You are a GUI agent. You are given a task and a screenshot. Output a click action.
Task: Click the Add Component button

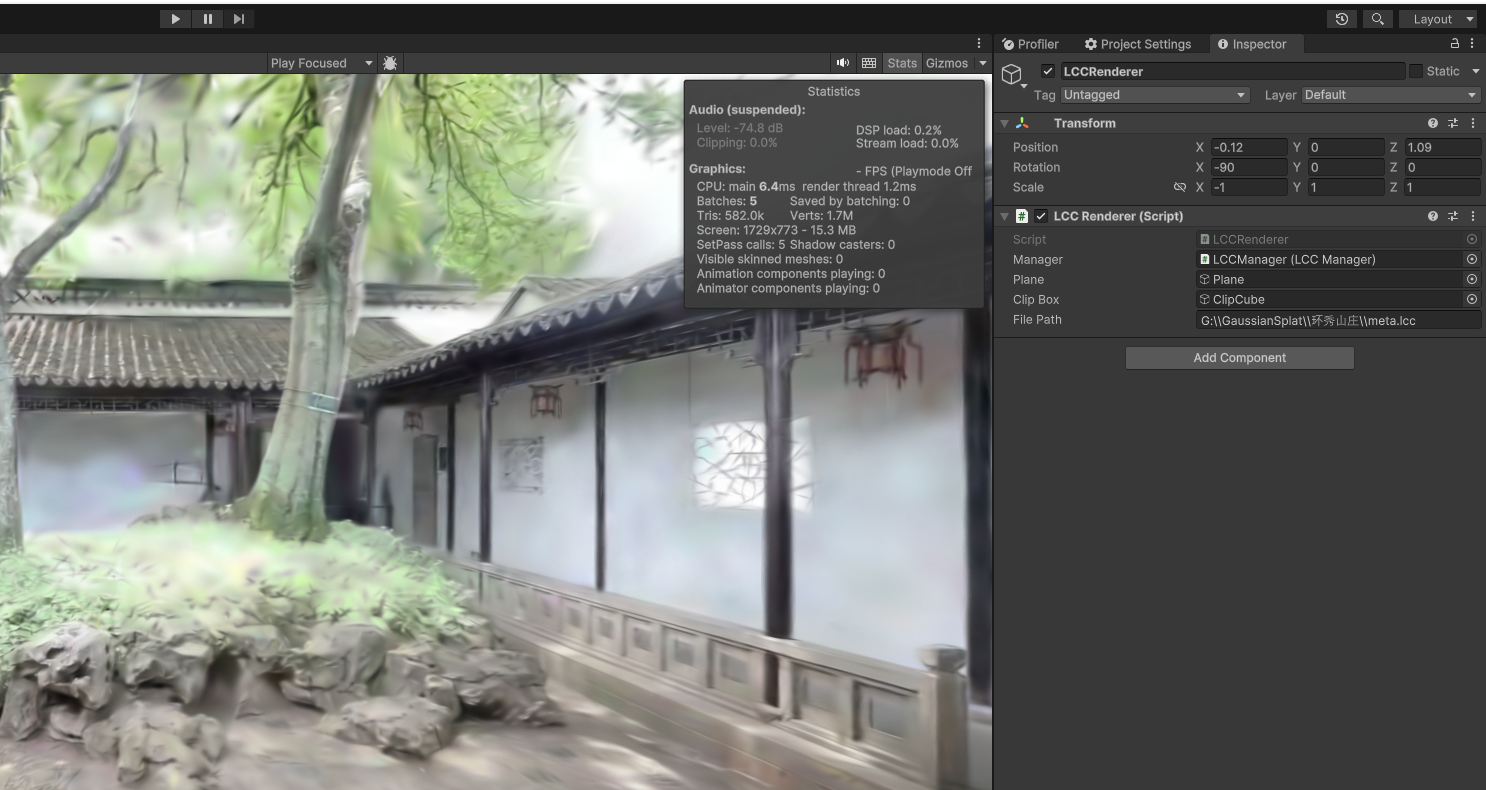click(1240, 358)
